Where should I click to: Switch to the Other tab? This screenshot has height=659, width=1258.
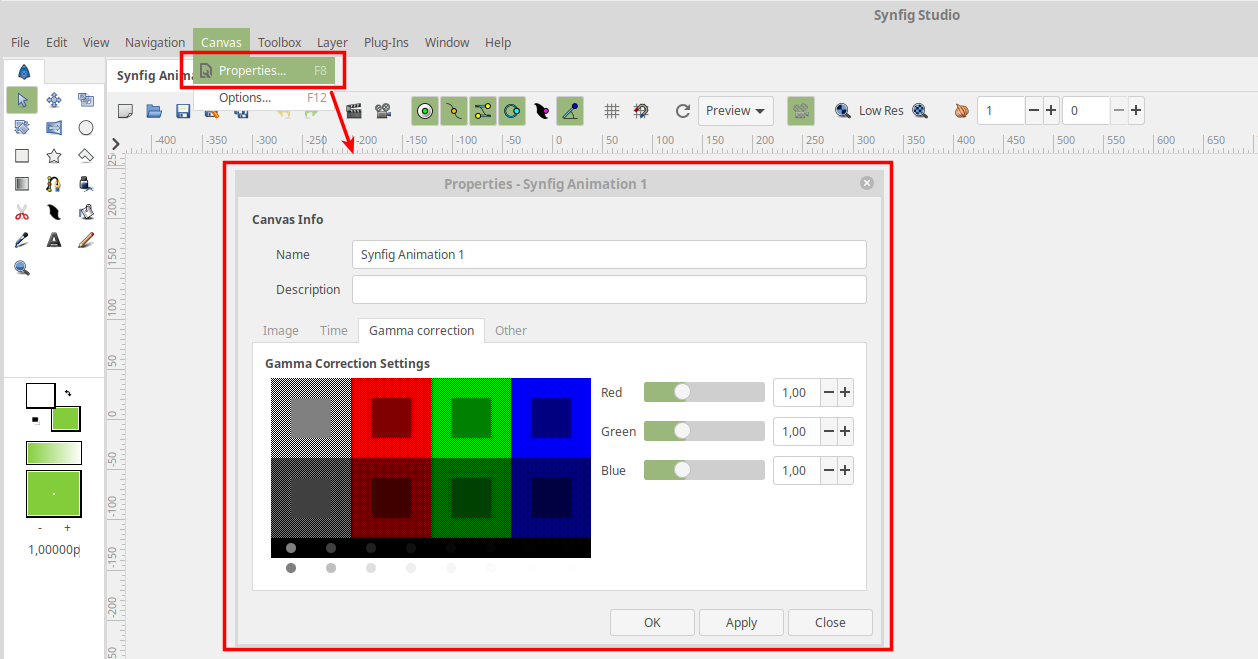pos(511,330)
